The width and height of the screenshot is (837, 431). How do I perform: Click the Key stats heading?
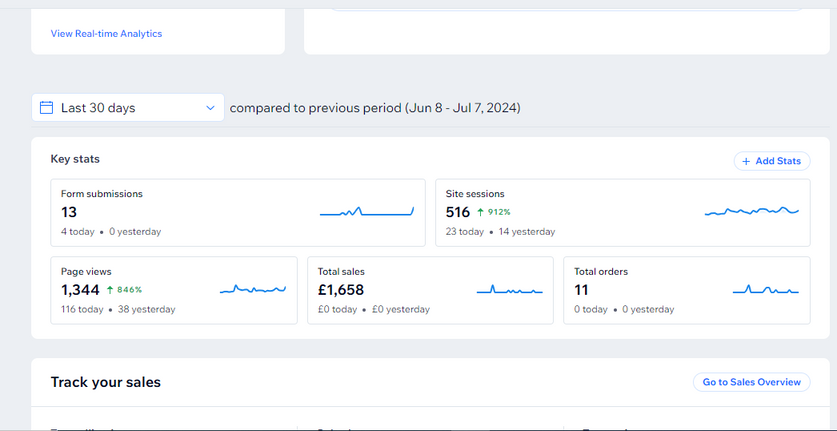[x=75, y=159]
